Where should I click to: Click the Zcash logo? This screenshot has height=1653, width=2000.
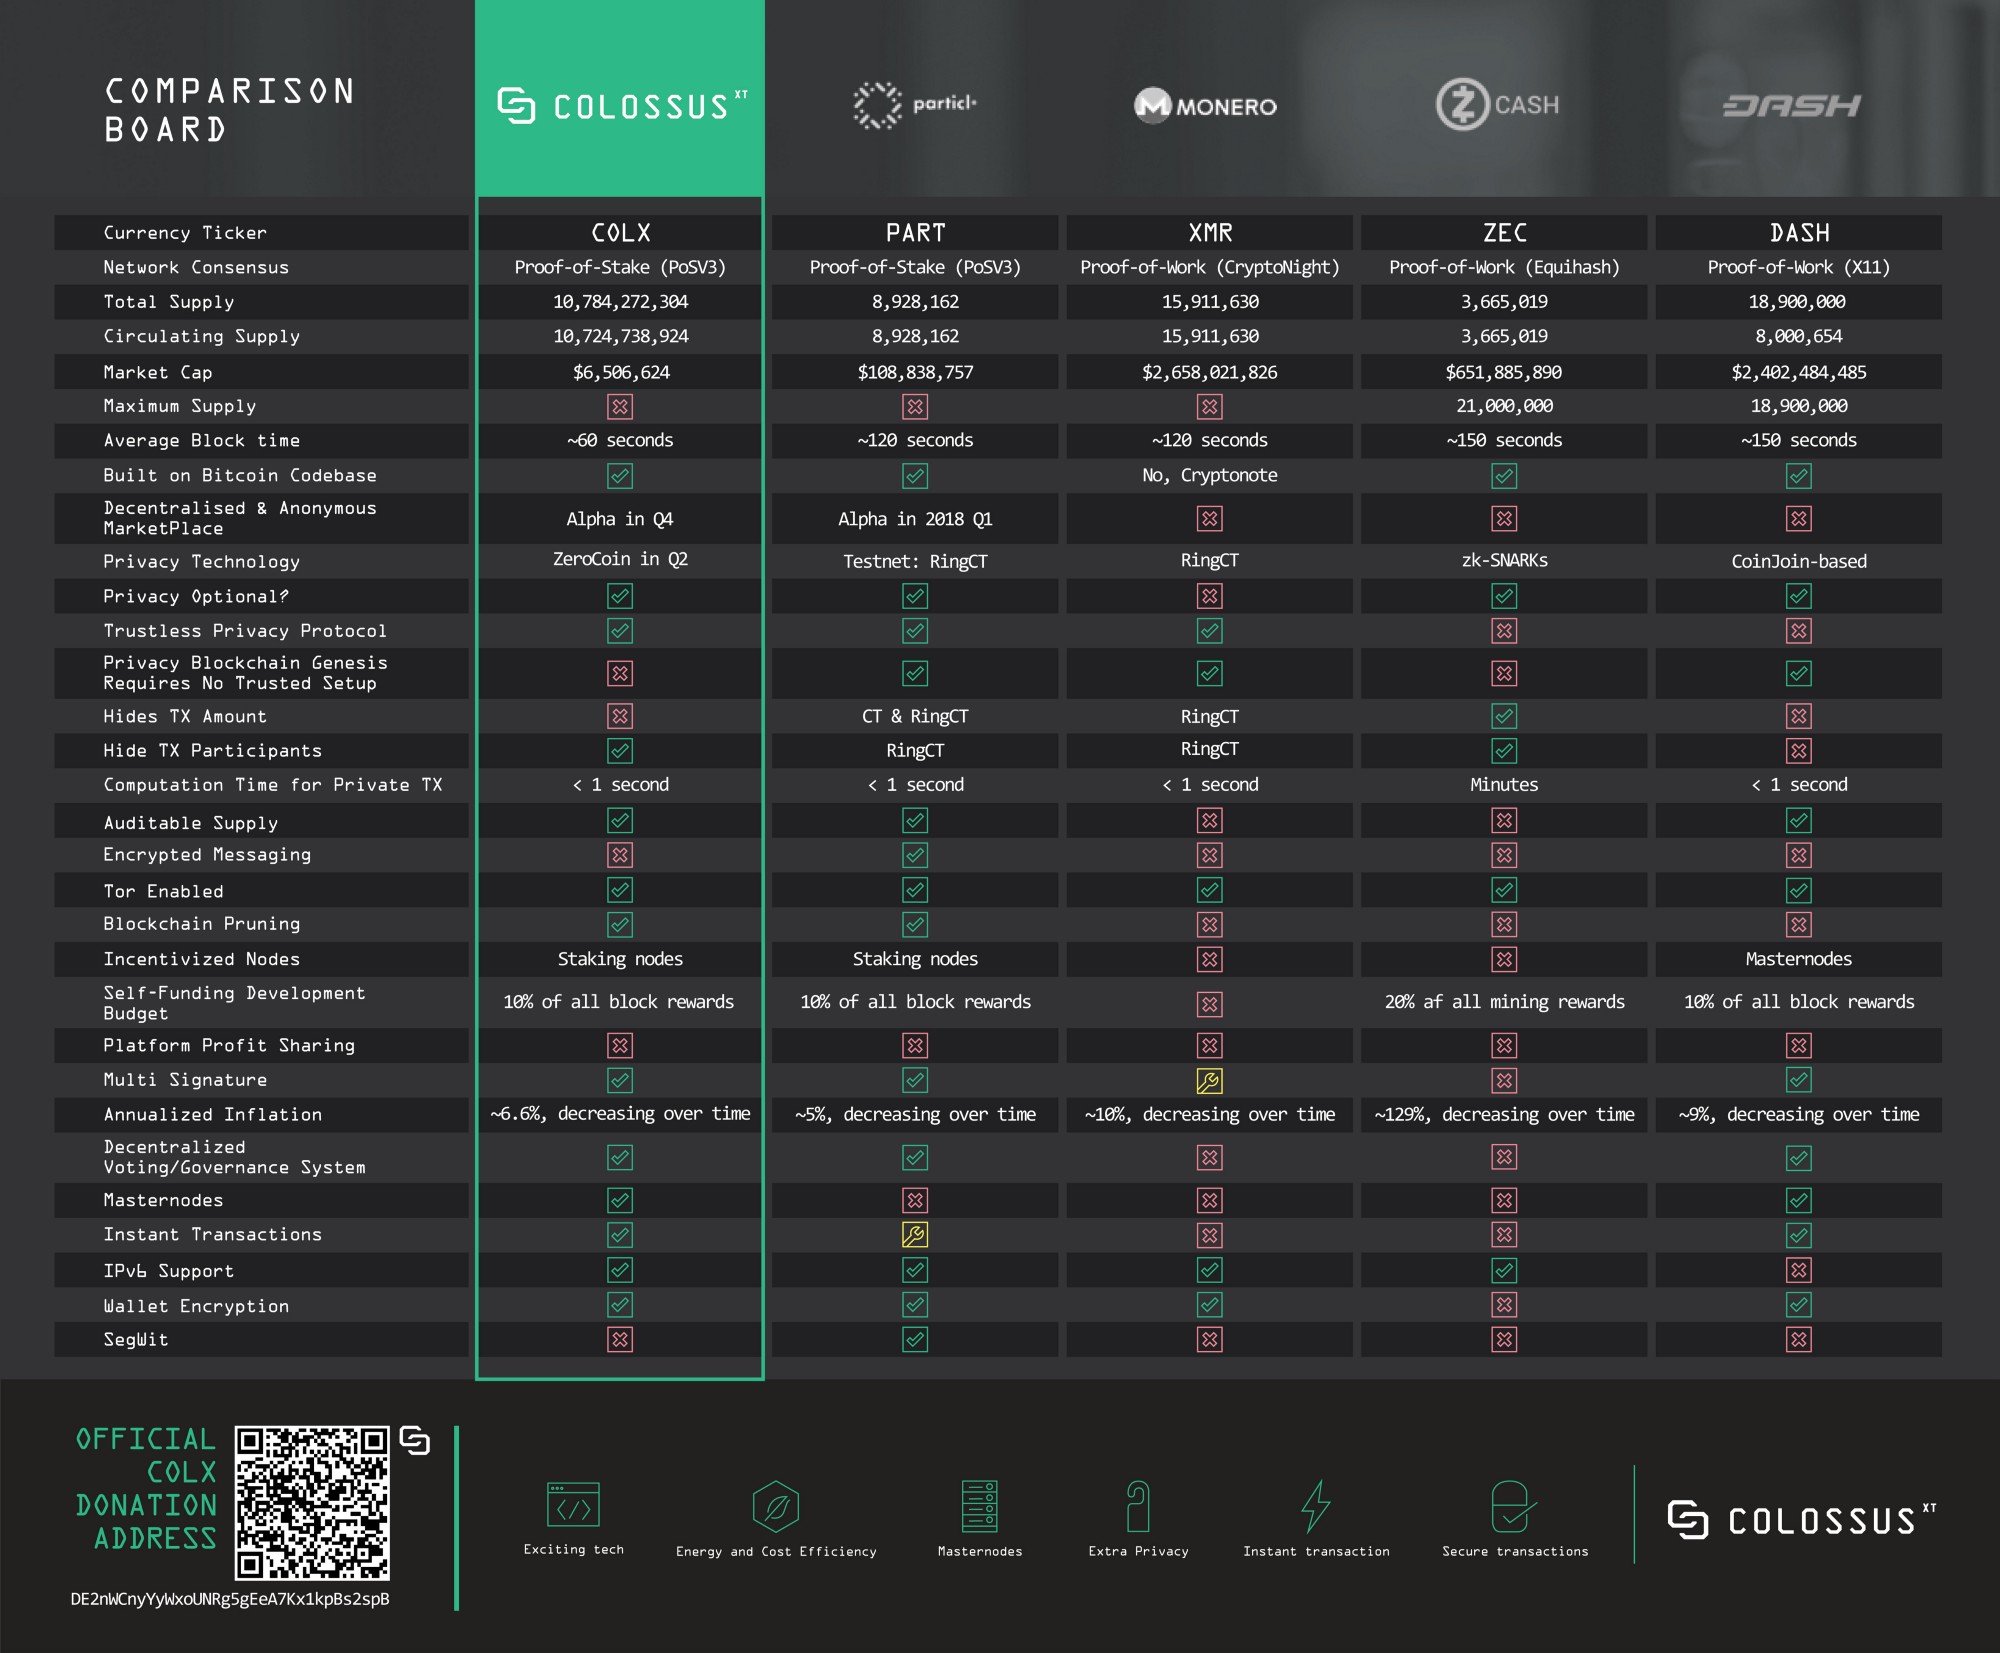(x=1498, y=104)
